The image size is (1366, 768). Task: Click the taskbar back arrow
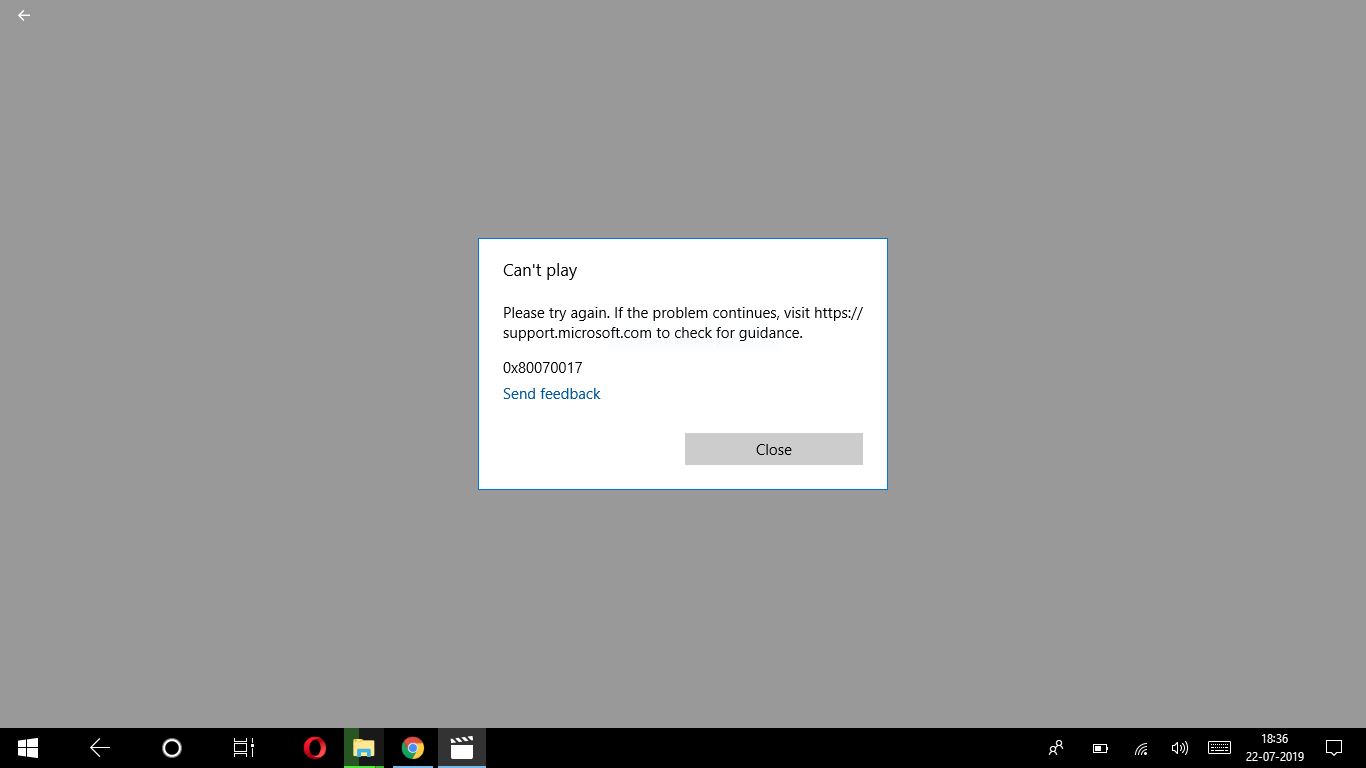pyautogui.click(x=99, y=747)
